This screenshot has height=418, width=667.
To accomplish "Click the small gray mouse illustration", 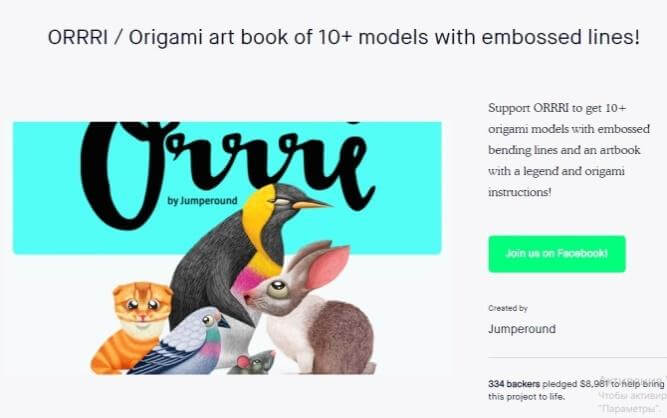I will [x=254, y=363].
